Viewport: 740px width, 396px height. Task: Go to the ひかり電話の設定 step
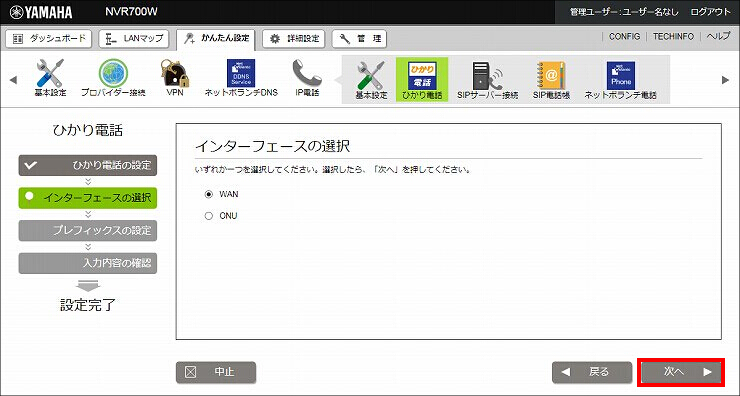(88, 165)
